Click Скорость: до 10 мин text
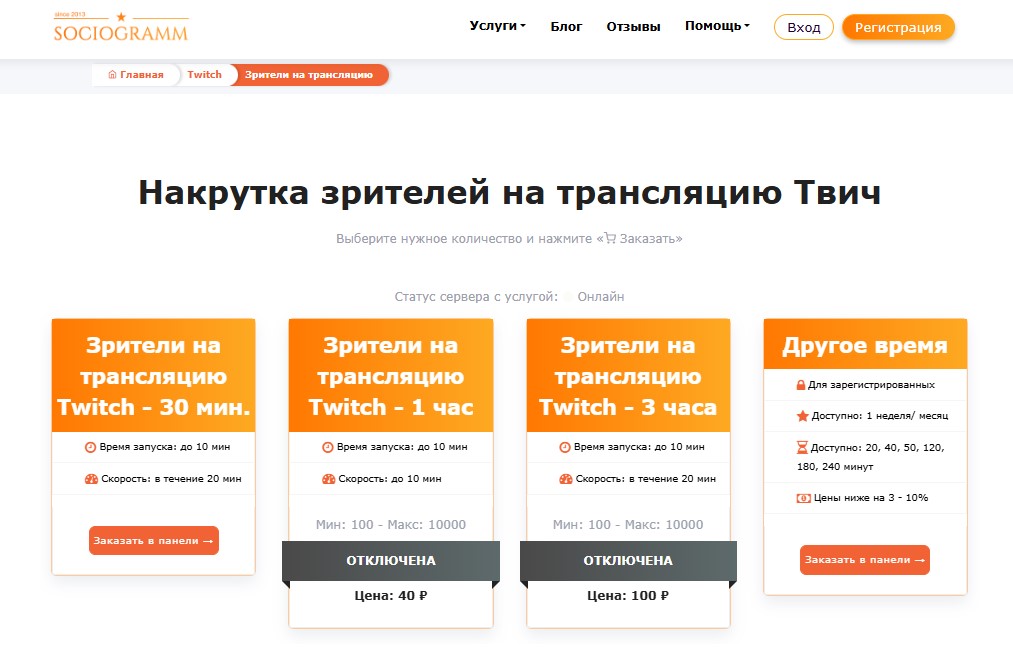Viewport: 1013px width, 647px height. click(x=390, y=479)
